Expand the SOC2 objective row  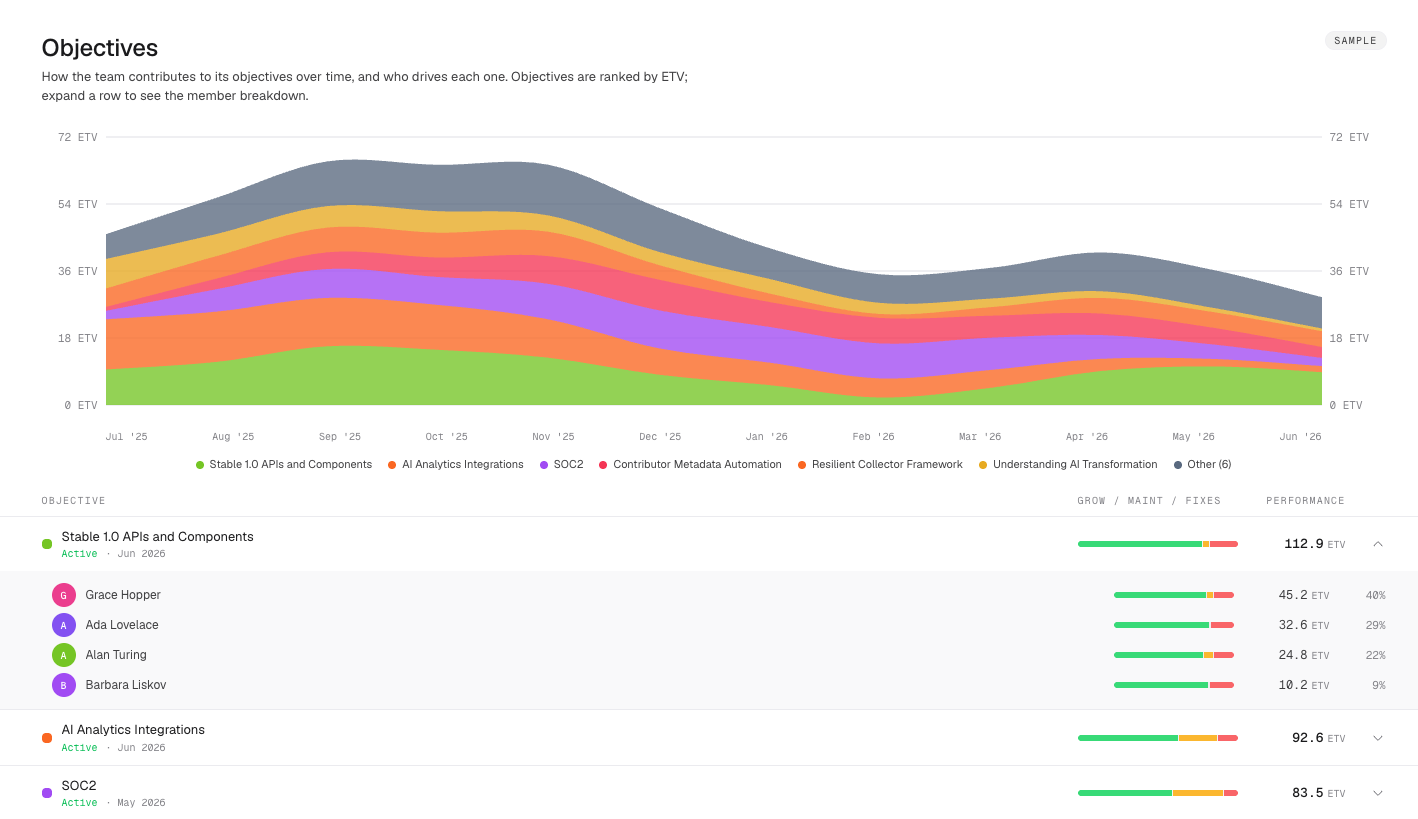click(1377, 793)
